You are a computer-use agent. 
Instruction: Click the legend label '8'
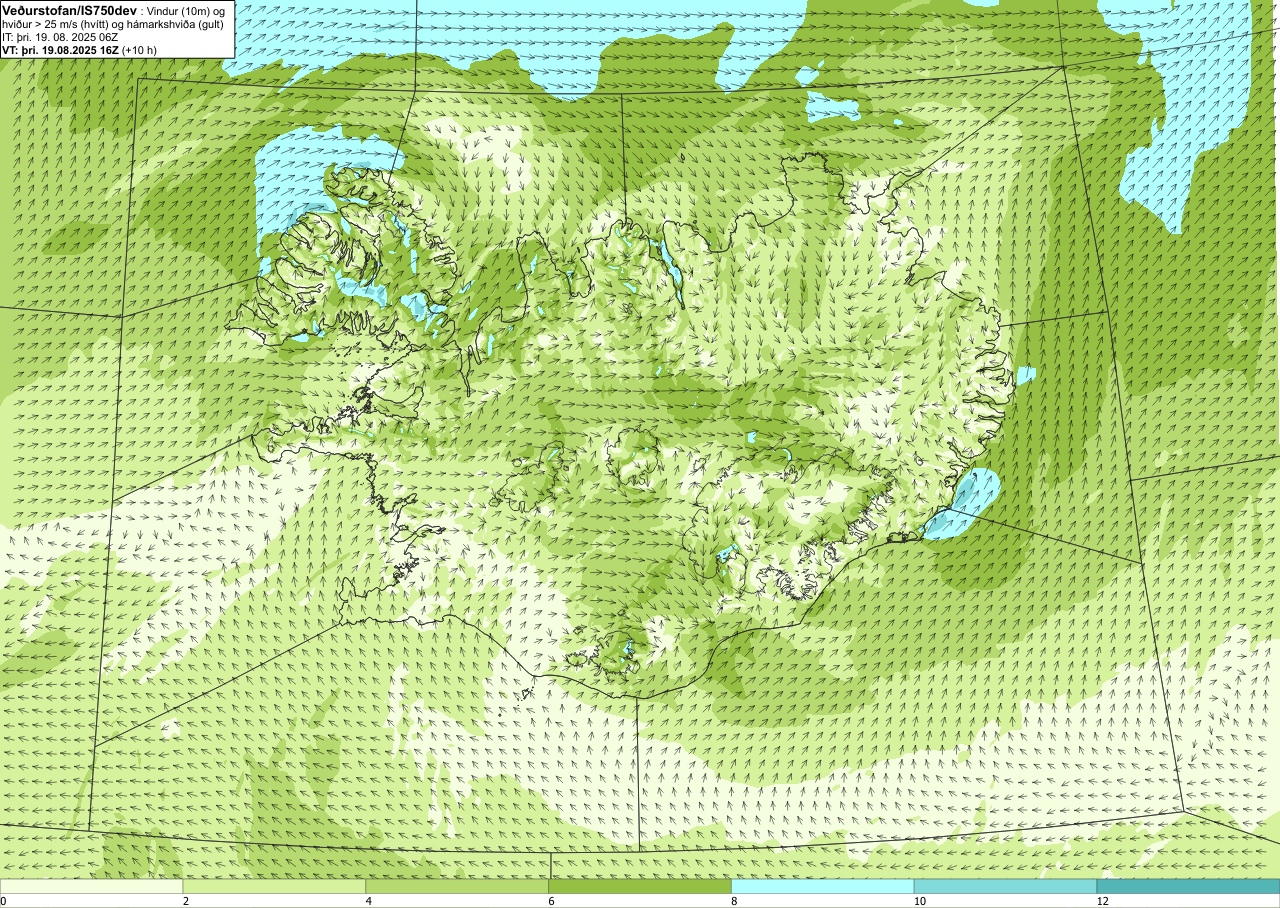[x=734, y=901]
